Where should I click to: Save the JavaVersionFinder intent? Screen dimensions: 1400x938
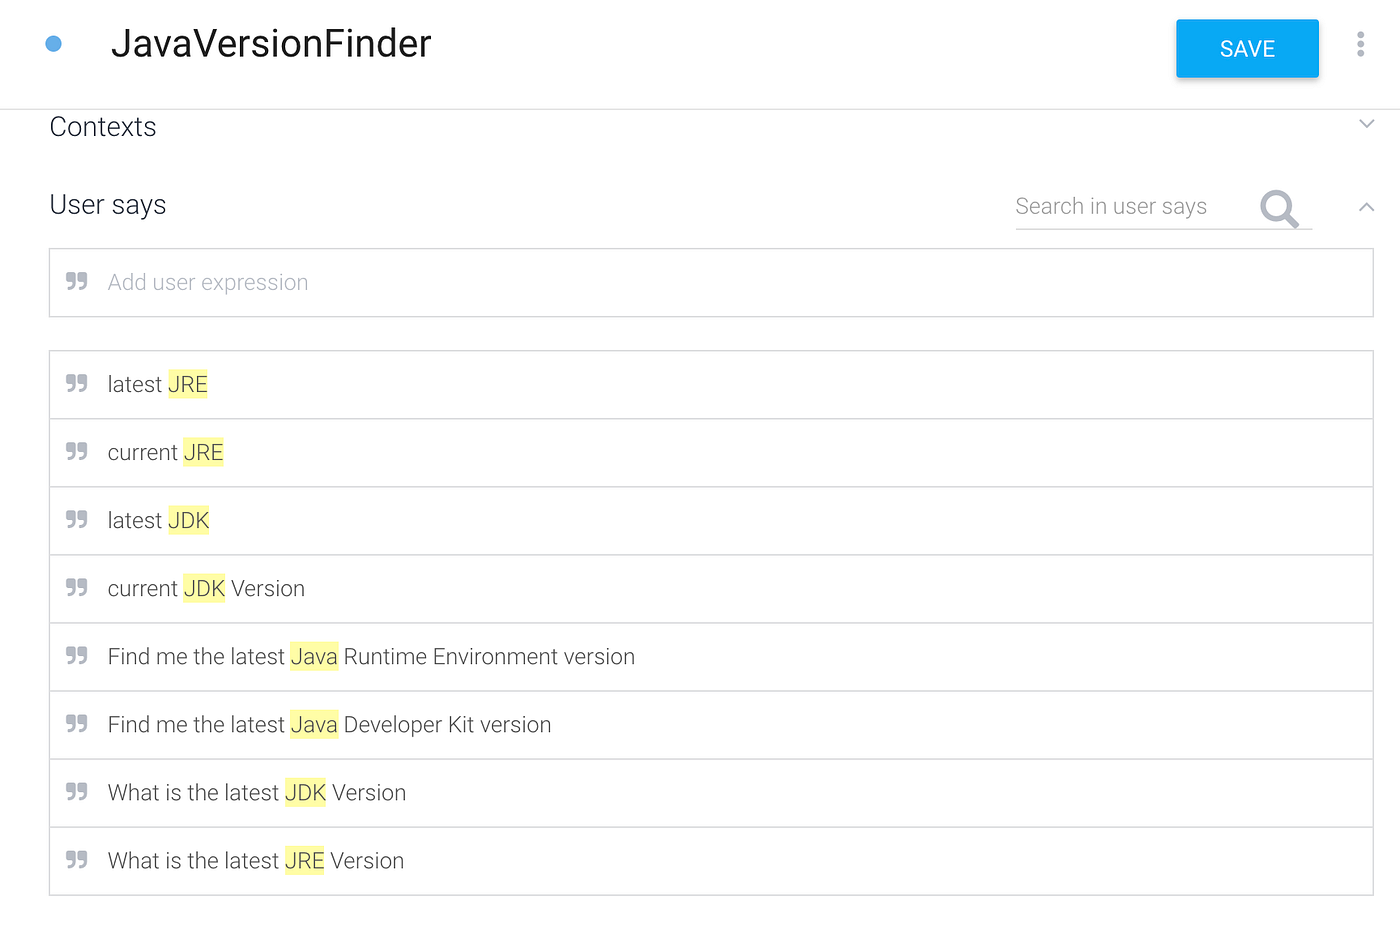pos(1247,48)
